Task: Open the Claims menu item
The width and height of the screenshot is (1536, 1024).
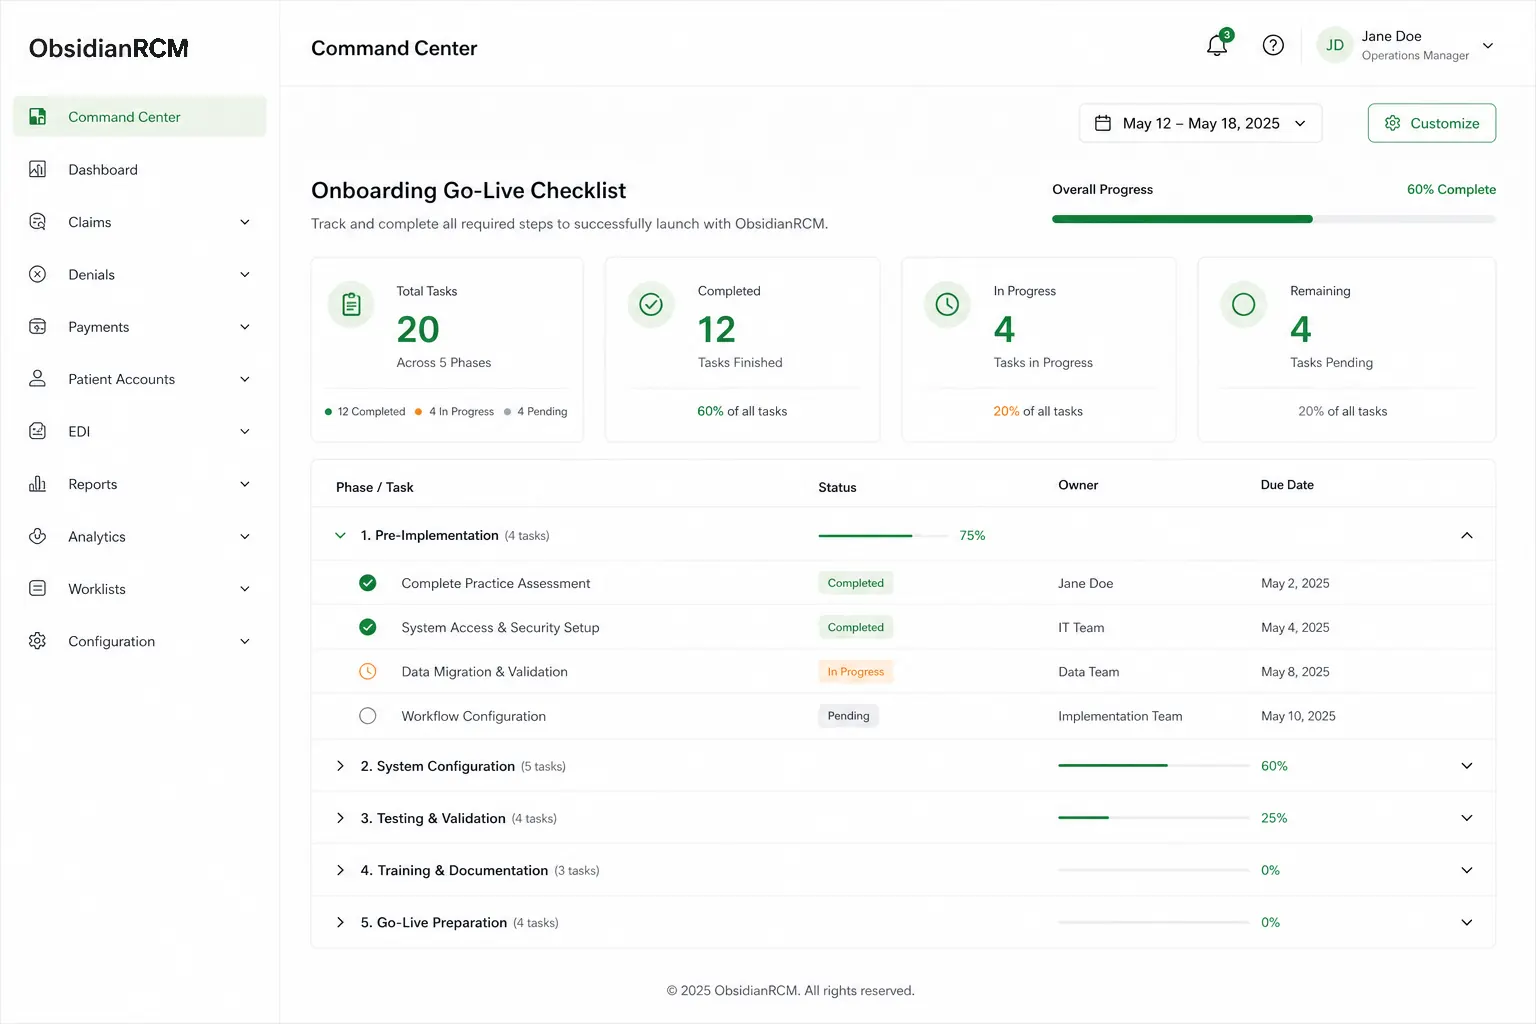Action: pos(140,222)
